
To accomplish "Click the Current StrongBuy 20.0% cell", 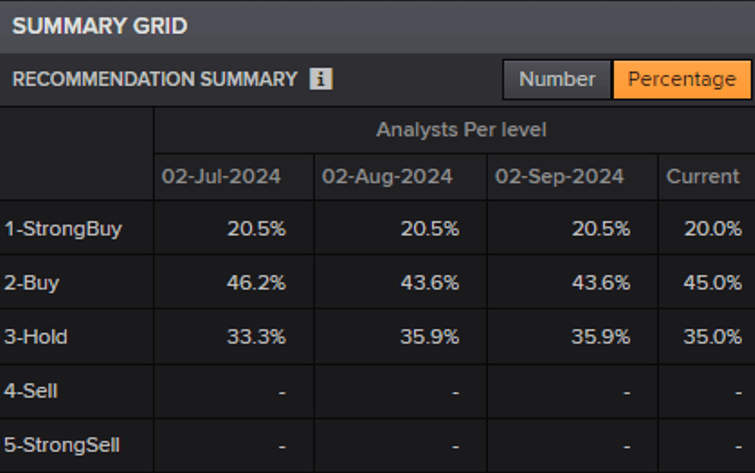I will [x=713, y=228].
